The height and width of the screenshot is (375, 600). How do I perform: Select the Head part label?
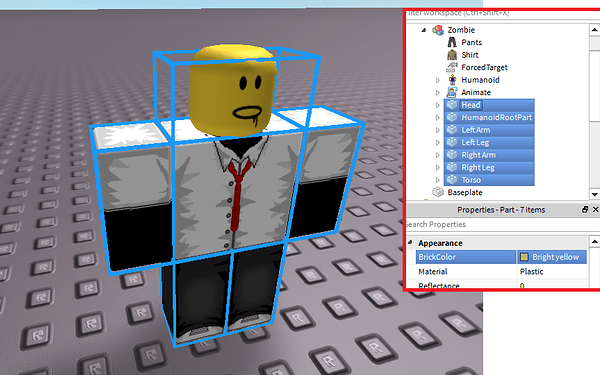pos(471,105)
